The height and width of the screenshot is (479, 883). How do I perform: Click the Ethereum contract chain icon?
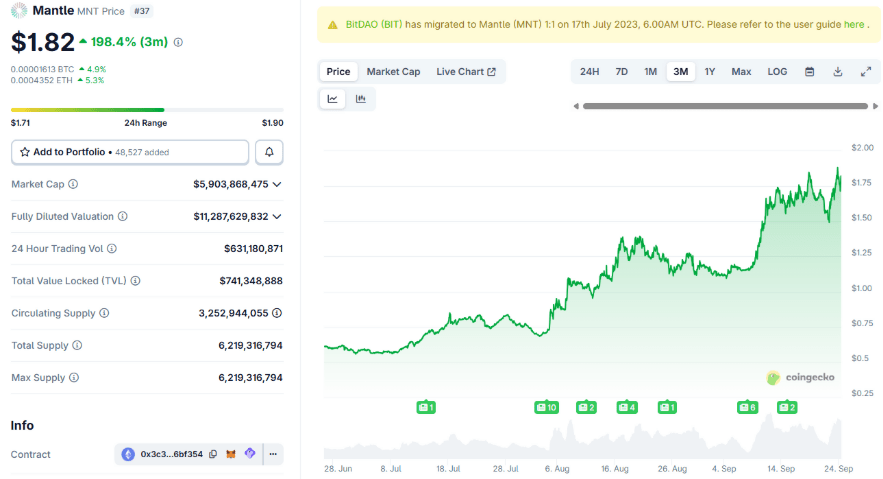[x=128, y=454]
